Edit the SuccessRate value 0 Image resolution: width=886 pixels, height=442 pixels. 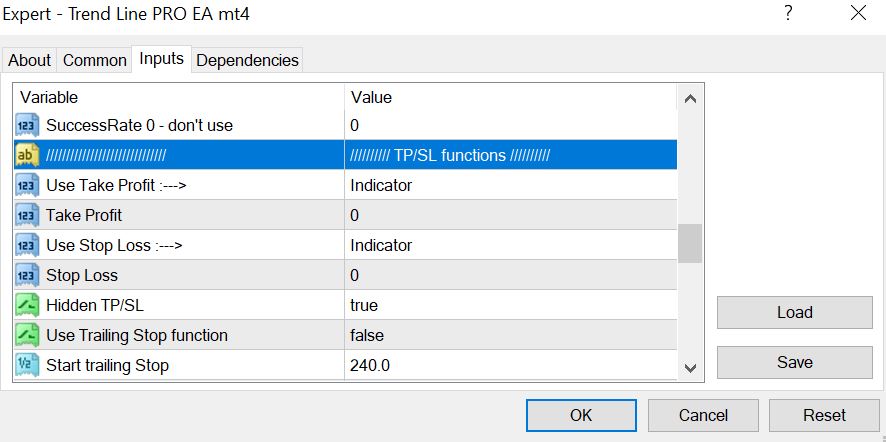tap(511, 125)
